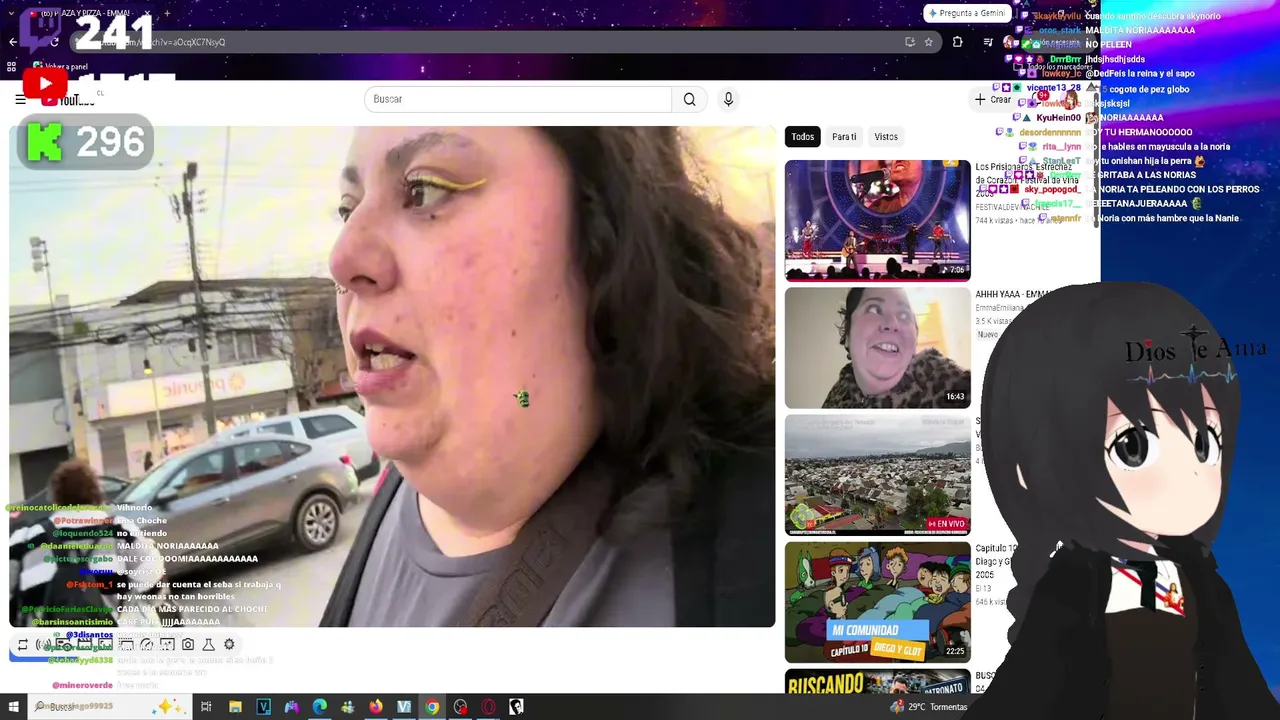Click Pregunta a Gemini button

click(967, 13)
